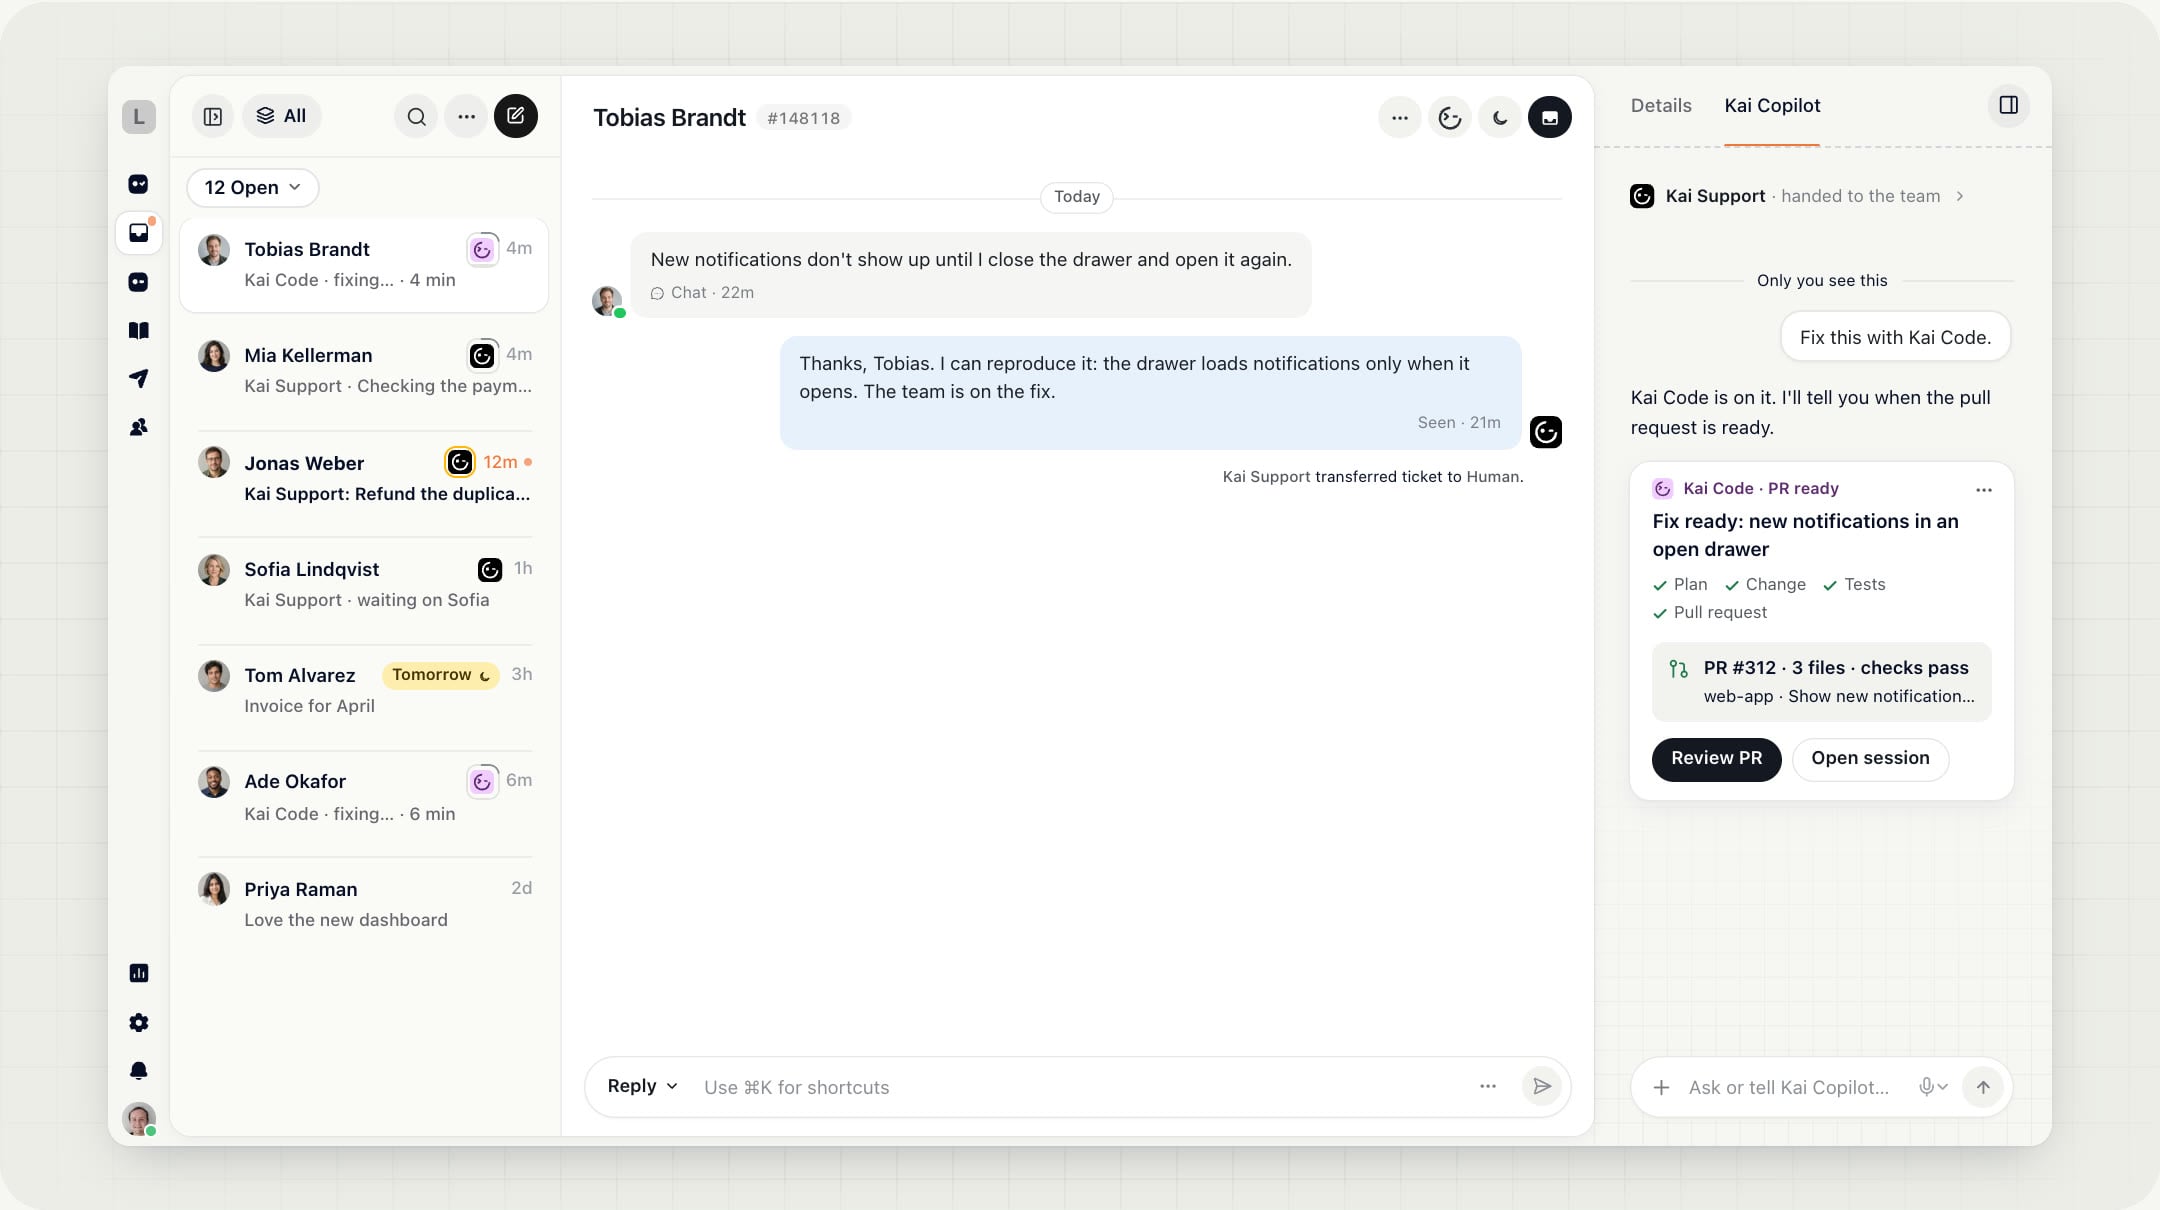Open Tom Alvarez's Invoice for April conversation

point(365,691)
